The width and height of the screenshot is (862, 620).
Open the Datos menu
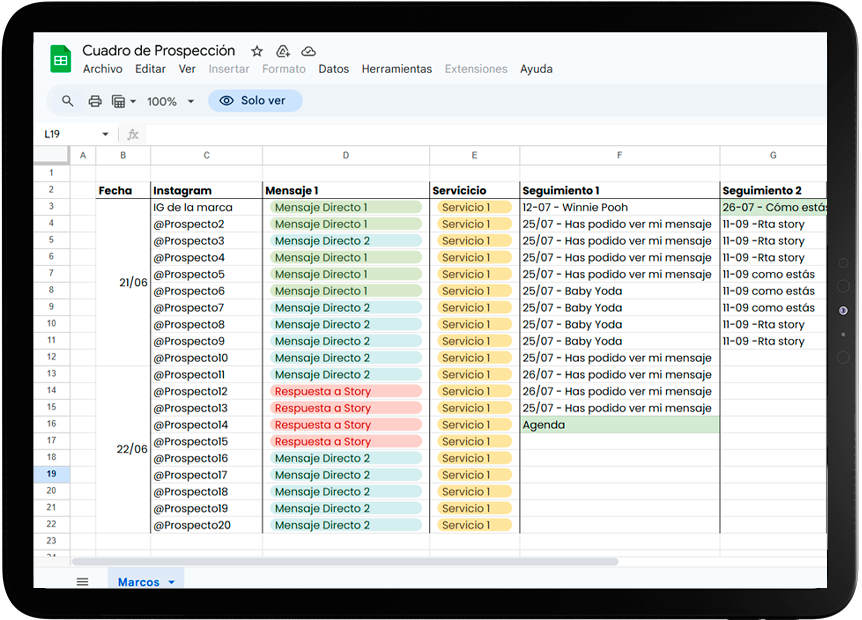[x=333, y=69]
